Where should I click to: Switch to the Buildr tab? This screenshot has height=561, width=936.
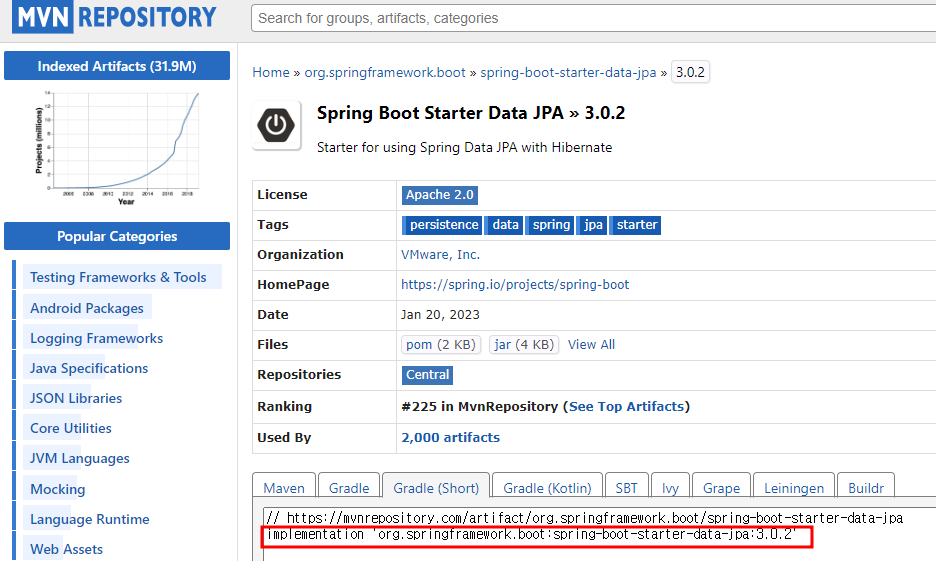click(866, 488)
